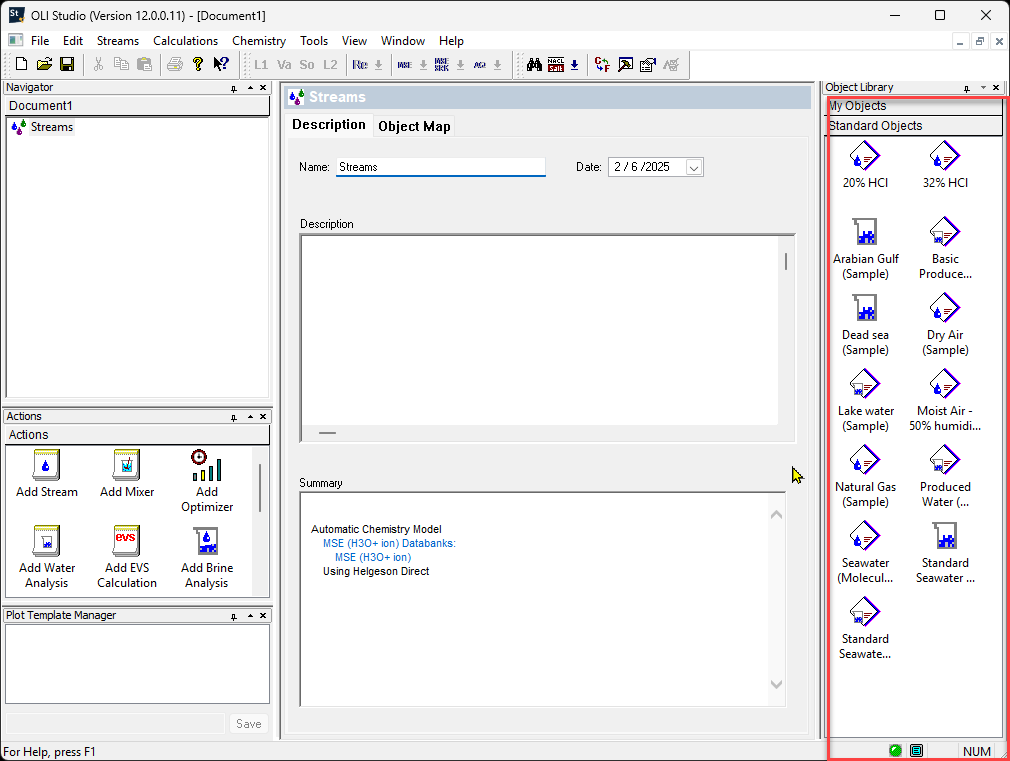Select Lake water (Sample) object
The height and width of the screenshot is (761, 1010).
pyautogui.click(x=865, y=401)
